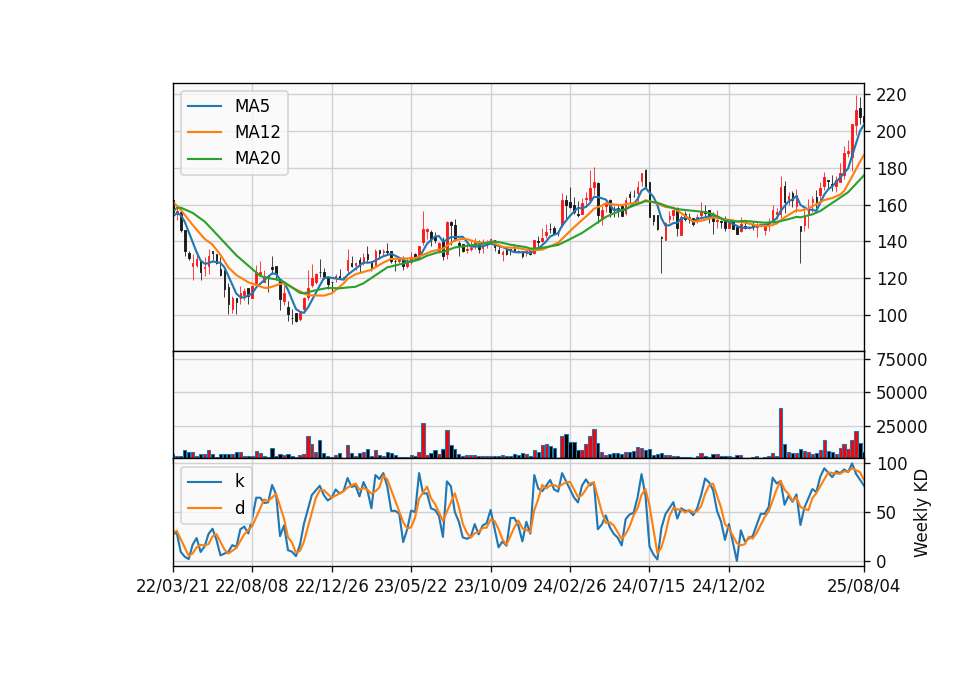Click the 50000 volume axis tick
Viewport: 960px width, 690px height.
pos(902,393)
